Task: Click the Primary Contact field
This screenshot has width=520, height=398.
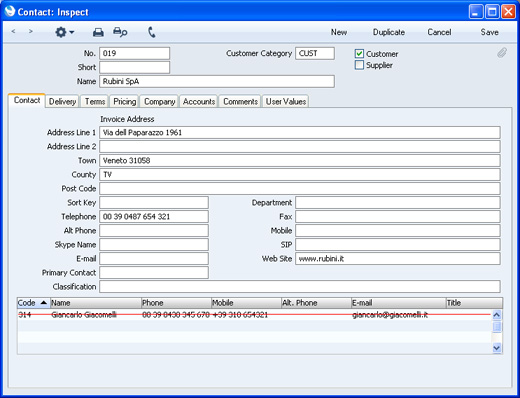Action: click(154, 272)
